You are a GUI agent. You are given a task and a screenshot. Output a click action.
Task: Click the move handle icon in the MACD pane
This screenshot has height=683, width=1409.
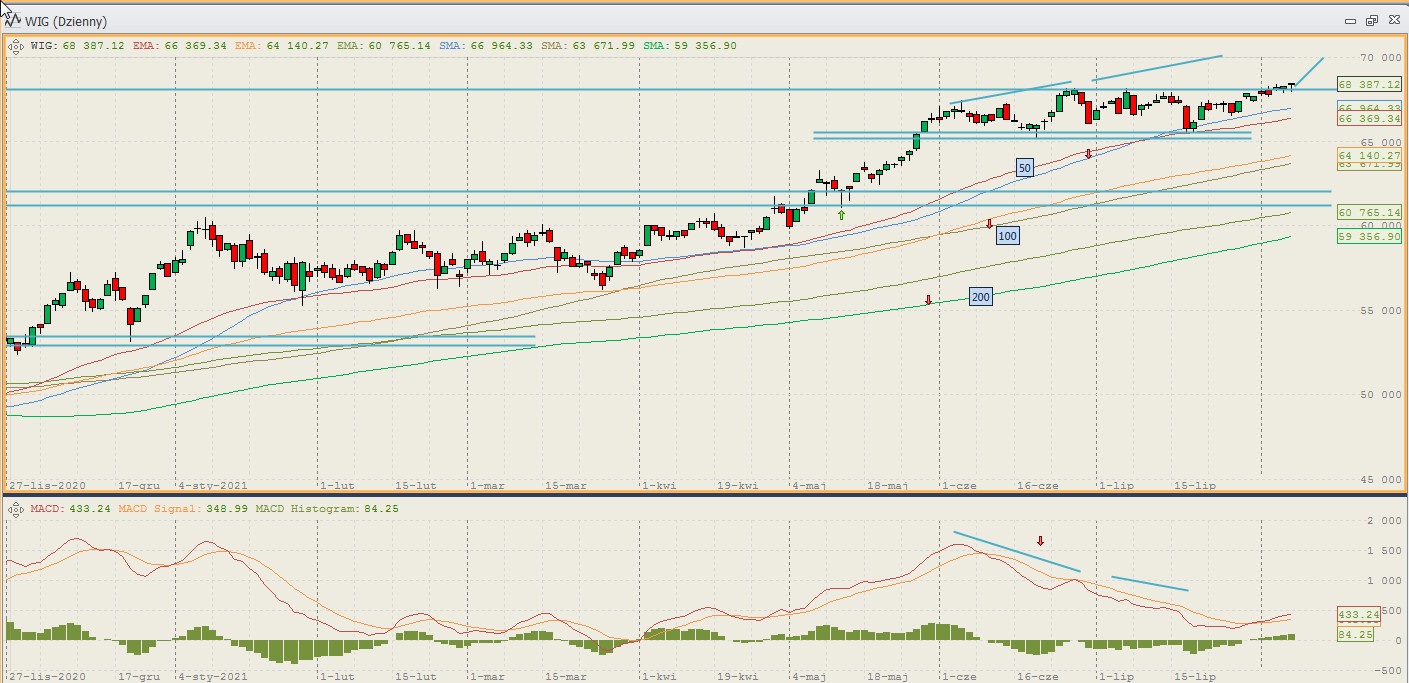pos(15,509)
